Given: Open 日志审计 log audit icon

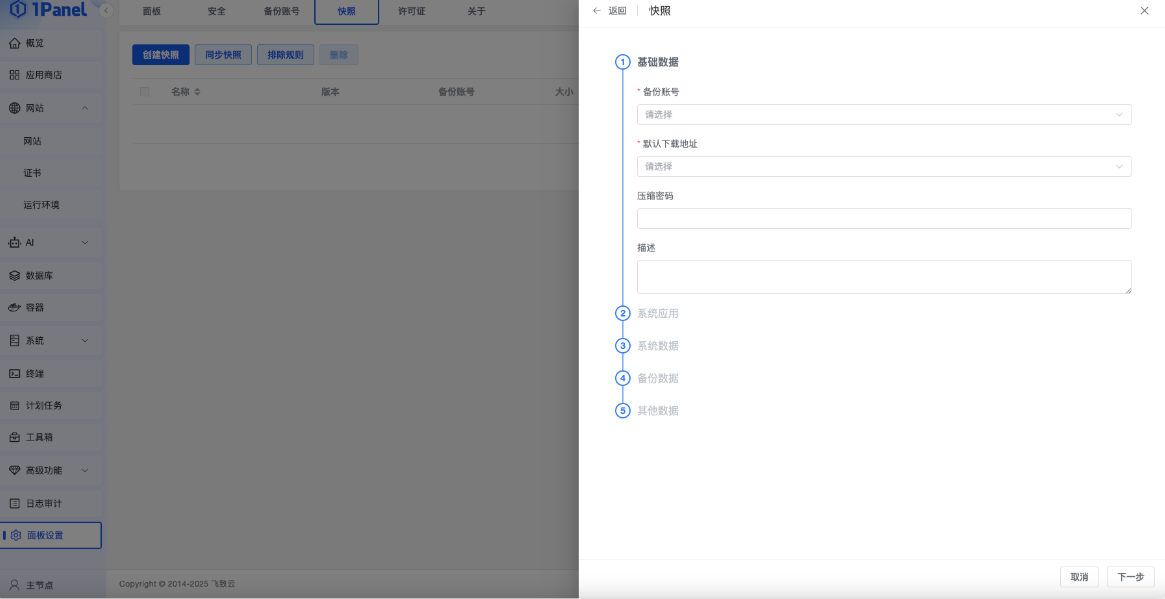Looking at the screenshot, I should 15,503.
